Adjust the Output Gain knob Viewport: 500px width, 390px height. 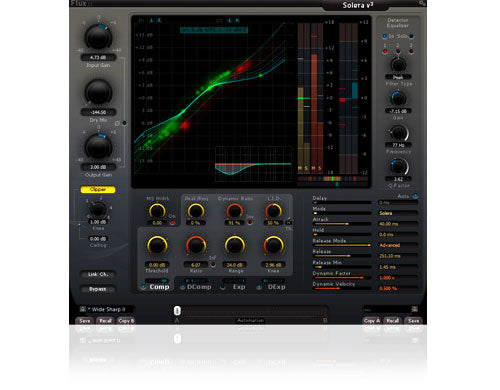coord(98,147)
